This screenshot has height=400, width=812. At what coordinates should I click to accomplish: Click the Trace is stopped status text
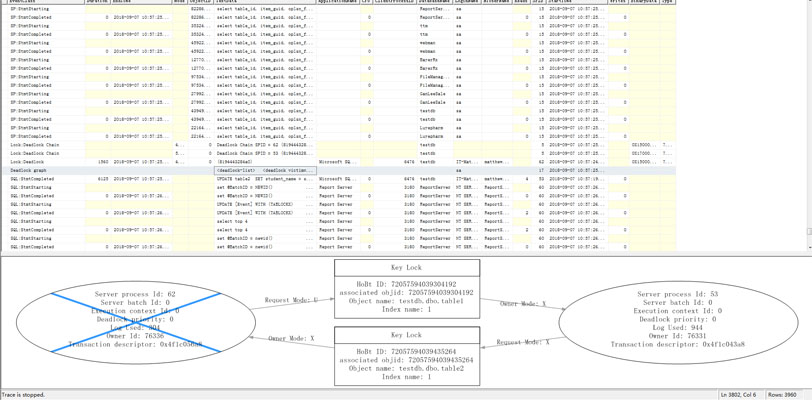pos(23,395)
